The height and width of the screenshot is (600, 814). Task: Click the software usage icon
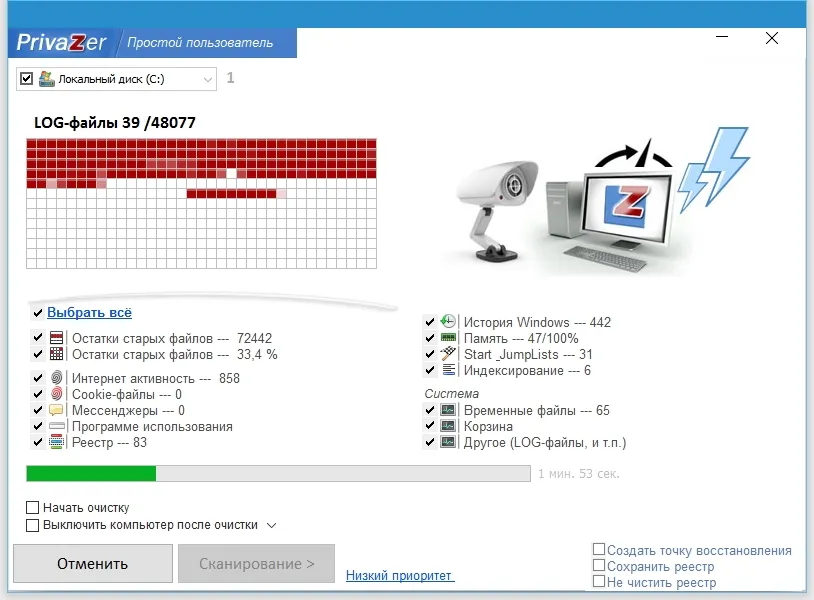[x=57, y=426]
